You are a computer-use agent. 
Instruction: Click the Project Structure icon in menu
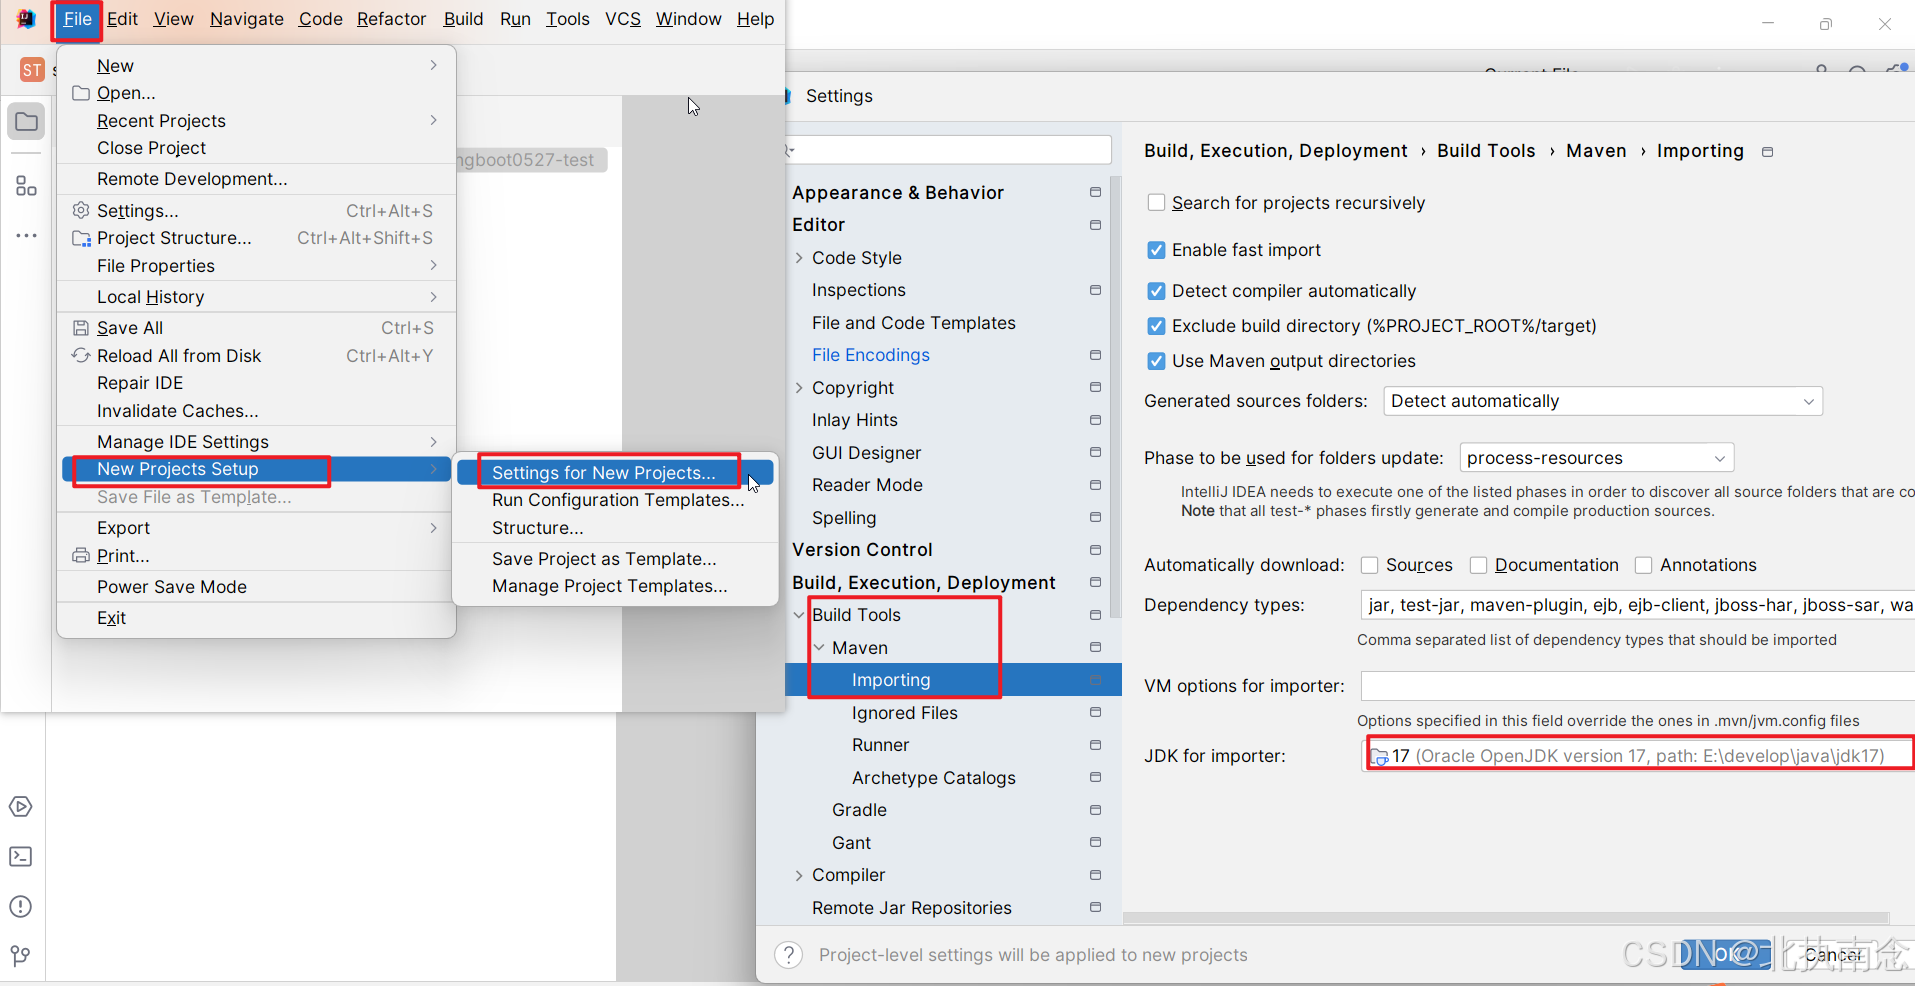pyautogui.click(x=81, y=238)
